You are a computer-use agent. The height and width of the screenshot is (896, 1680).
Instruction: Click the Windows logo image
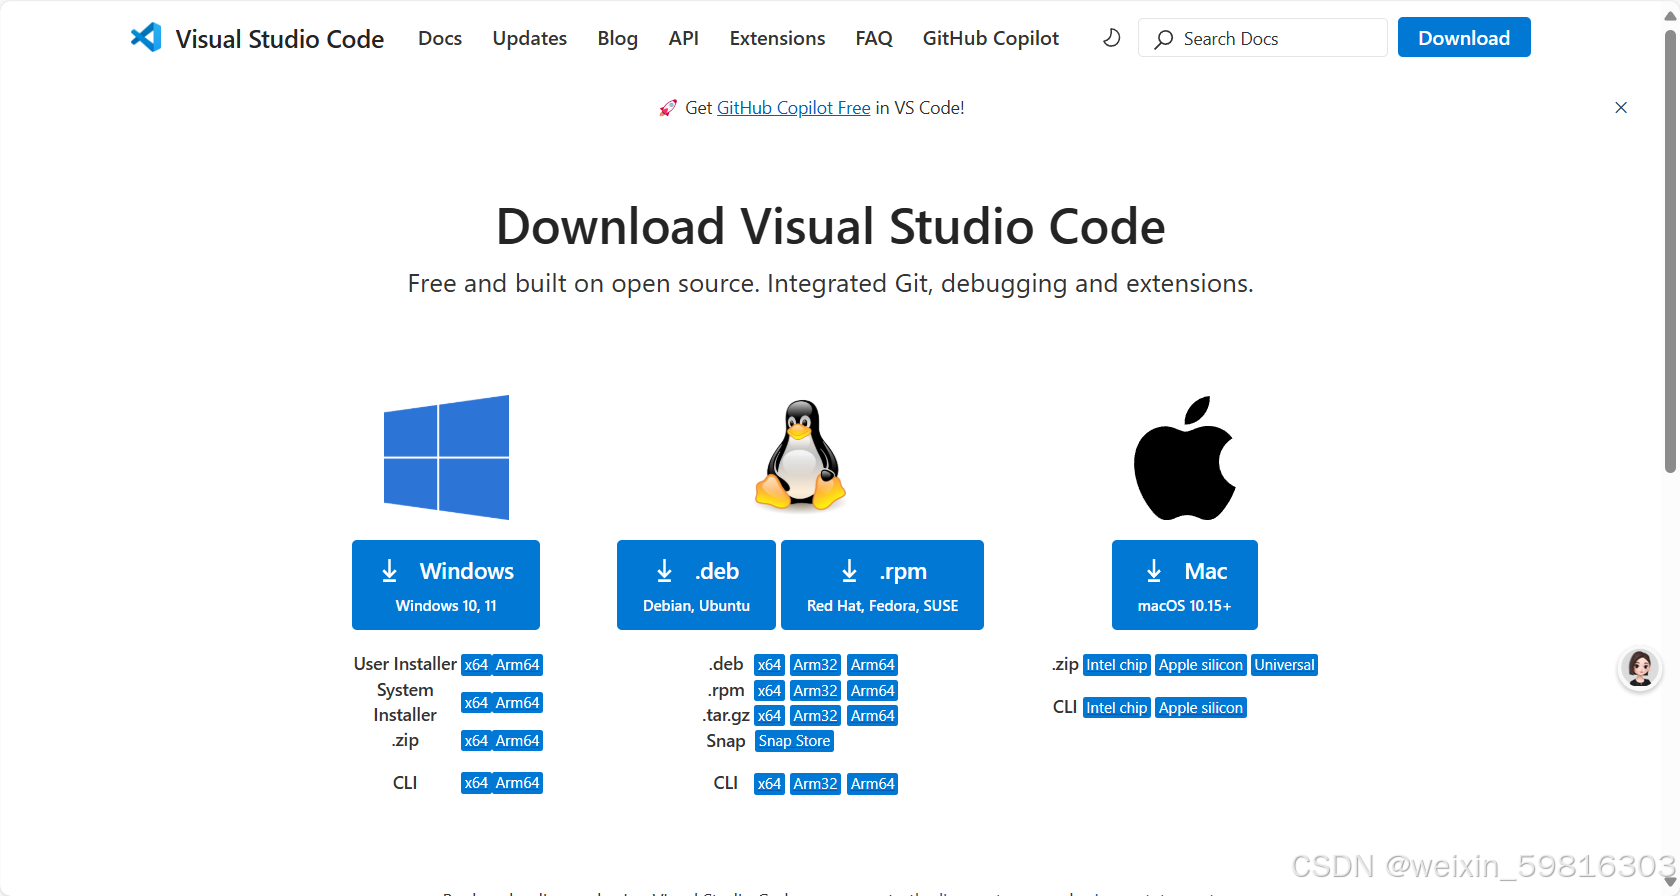coord(446,457)
